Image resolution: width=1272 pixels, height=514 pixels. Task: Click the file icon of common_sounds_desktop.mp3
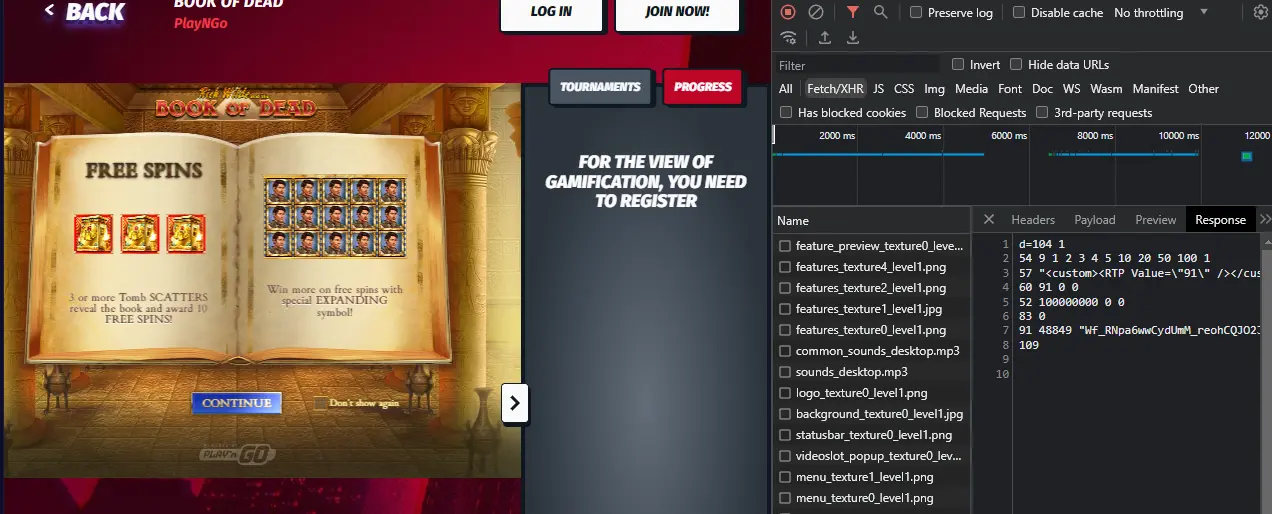tap(785, 351)
